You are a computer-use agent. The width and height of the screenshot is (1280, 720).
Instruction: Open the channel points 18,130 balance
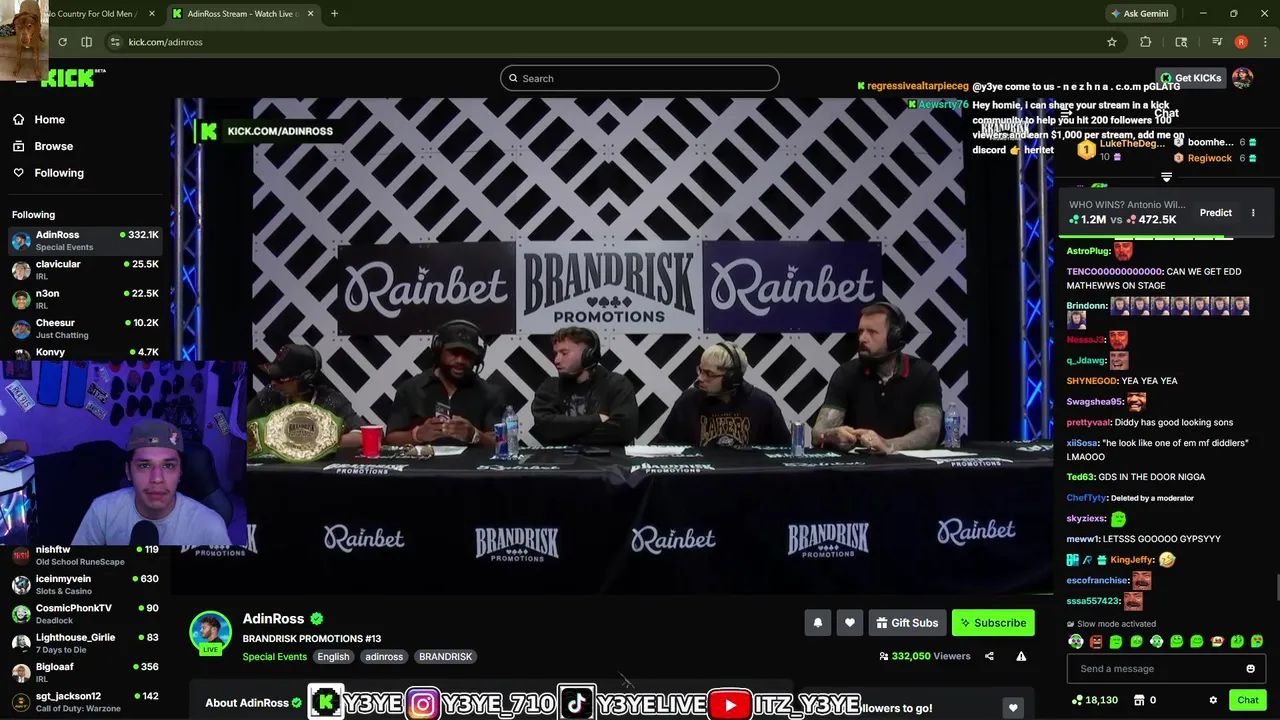[x=1094, y=700]
